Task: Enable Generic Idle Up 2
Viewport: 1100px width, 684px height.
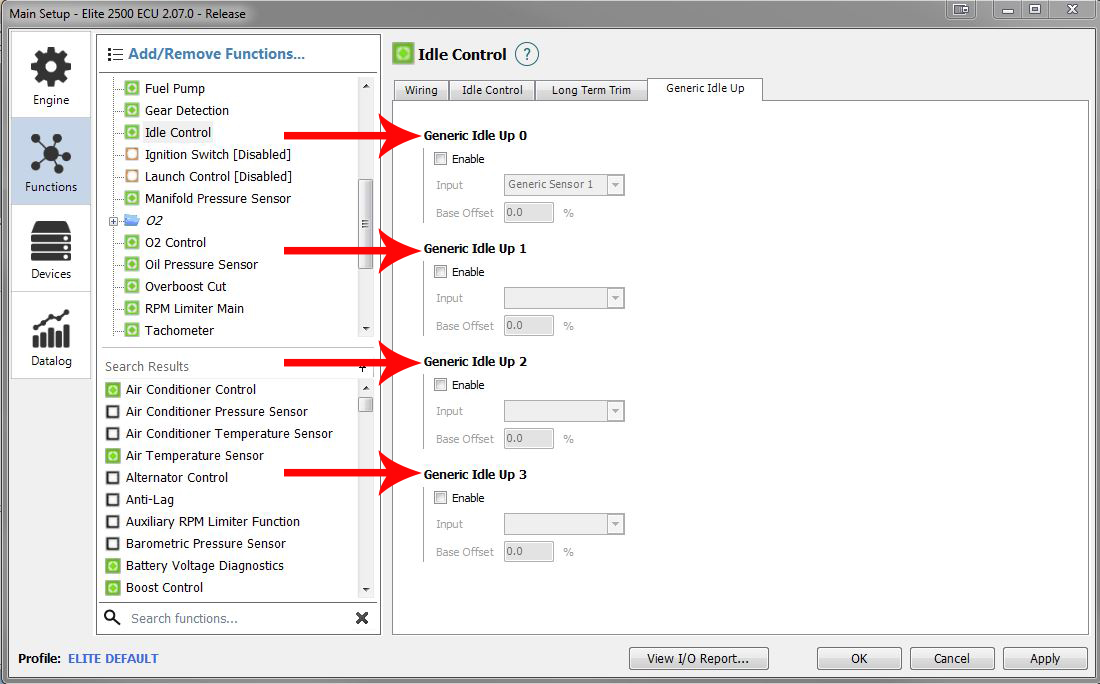Action: pyautogui.click(x=441, y=384)
